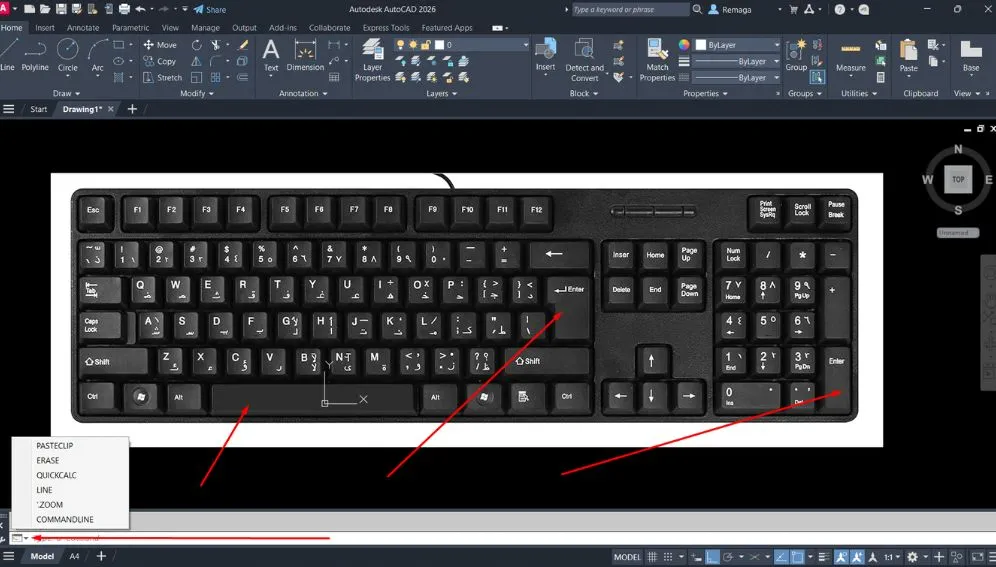Screen dimensions: 996x567
Task: Toggle polar tracking in status bar
Action: 729,557
